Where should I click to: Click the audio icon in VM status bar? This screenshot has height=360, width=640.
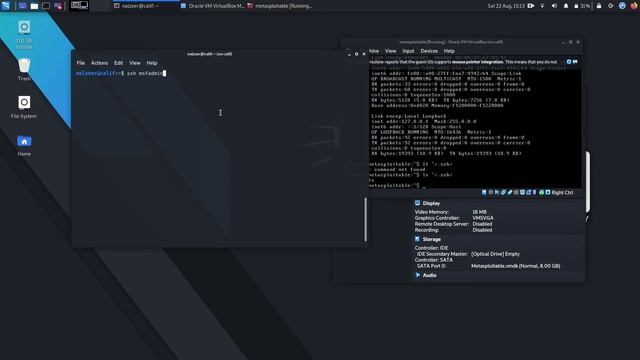[x=497, y=192]
